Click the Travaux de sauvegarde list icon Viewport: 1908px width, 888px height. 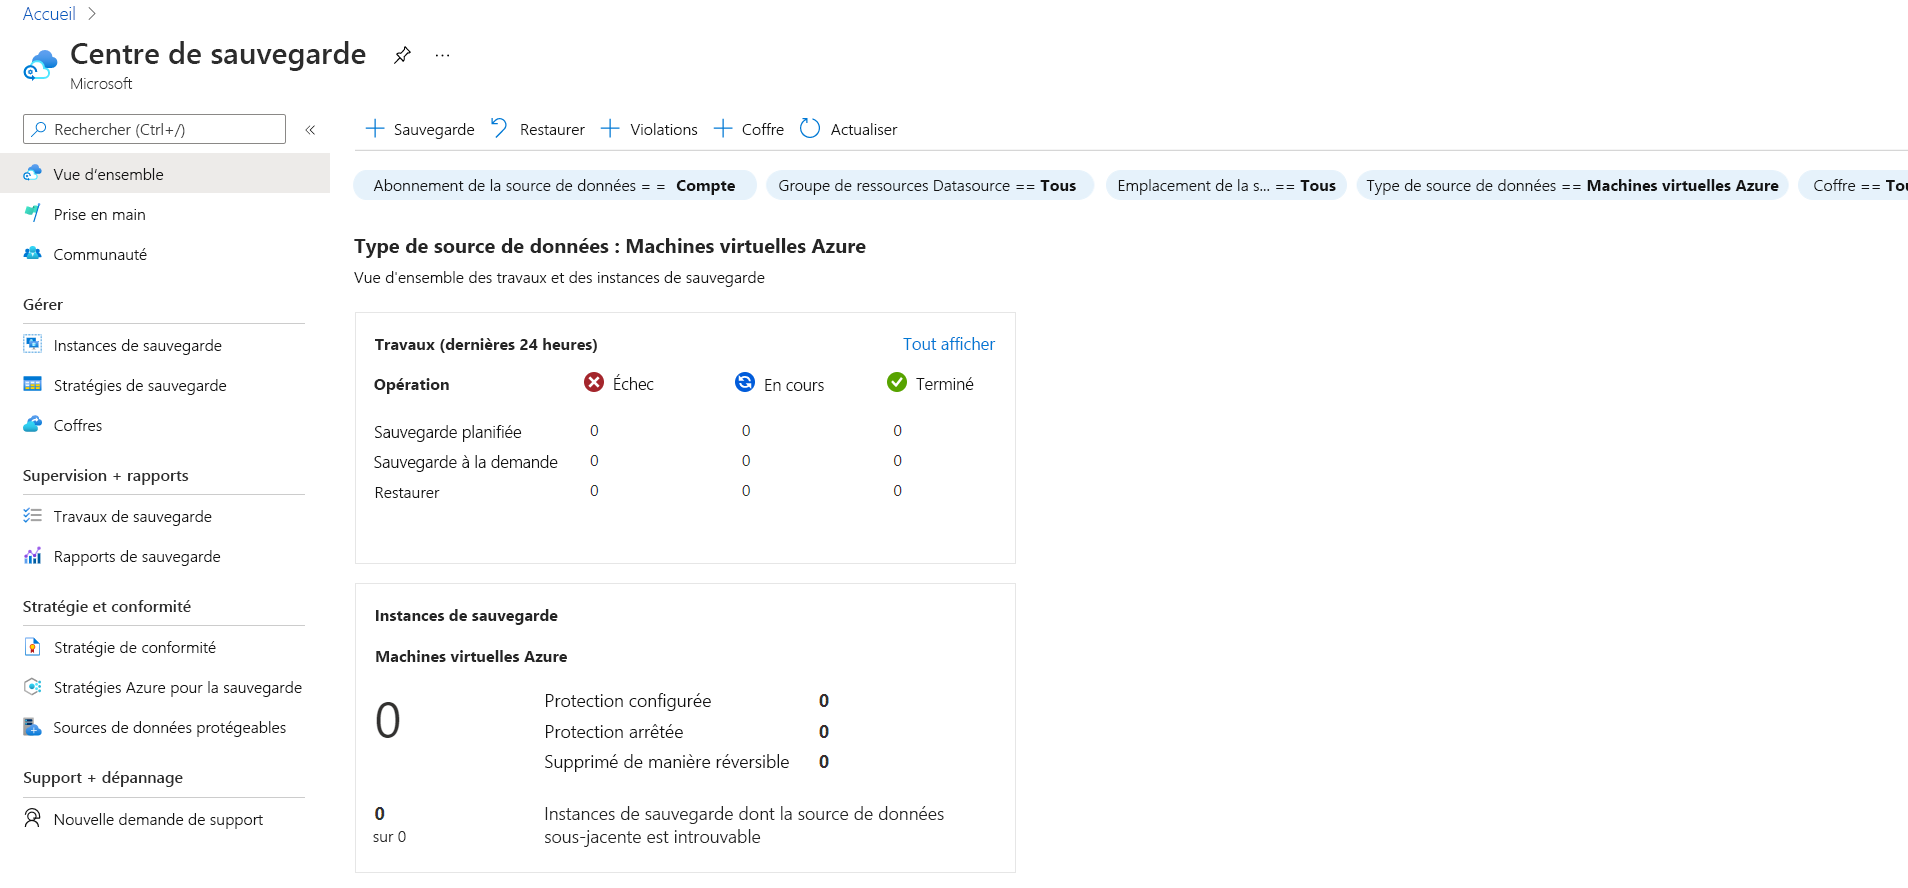click(33, 515)
